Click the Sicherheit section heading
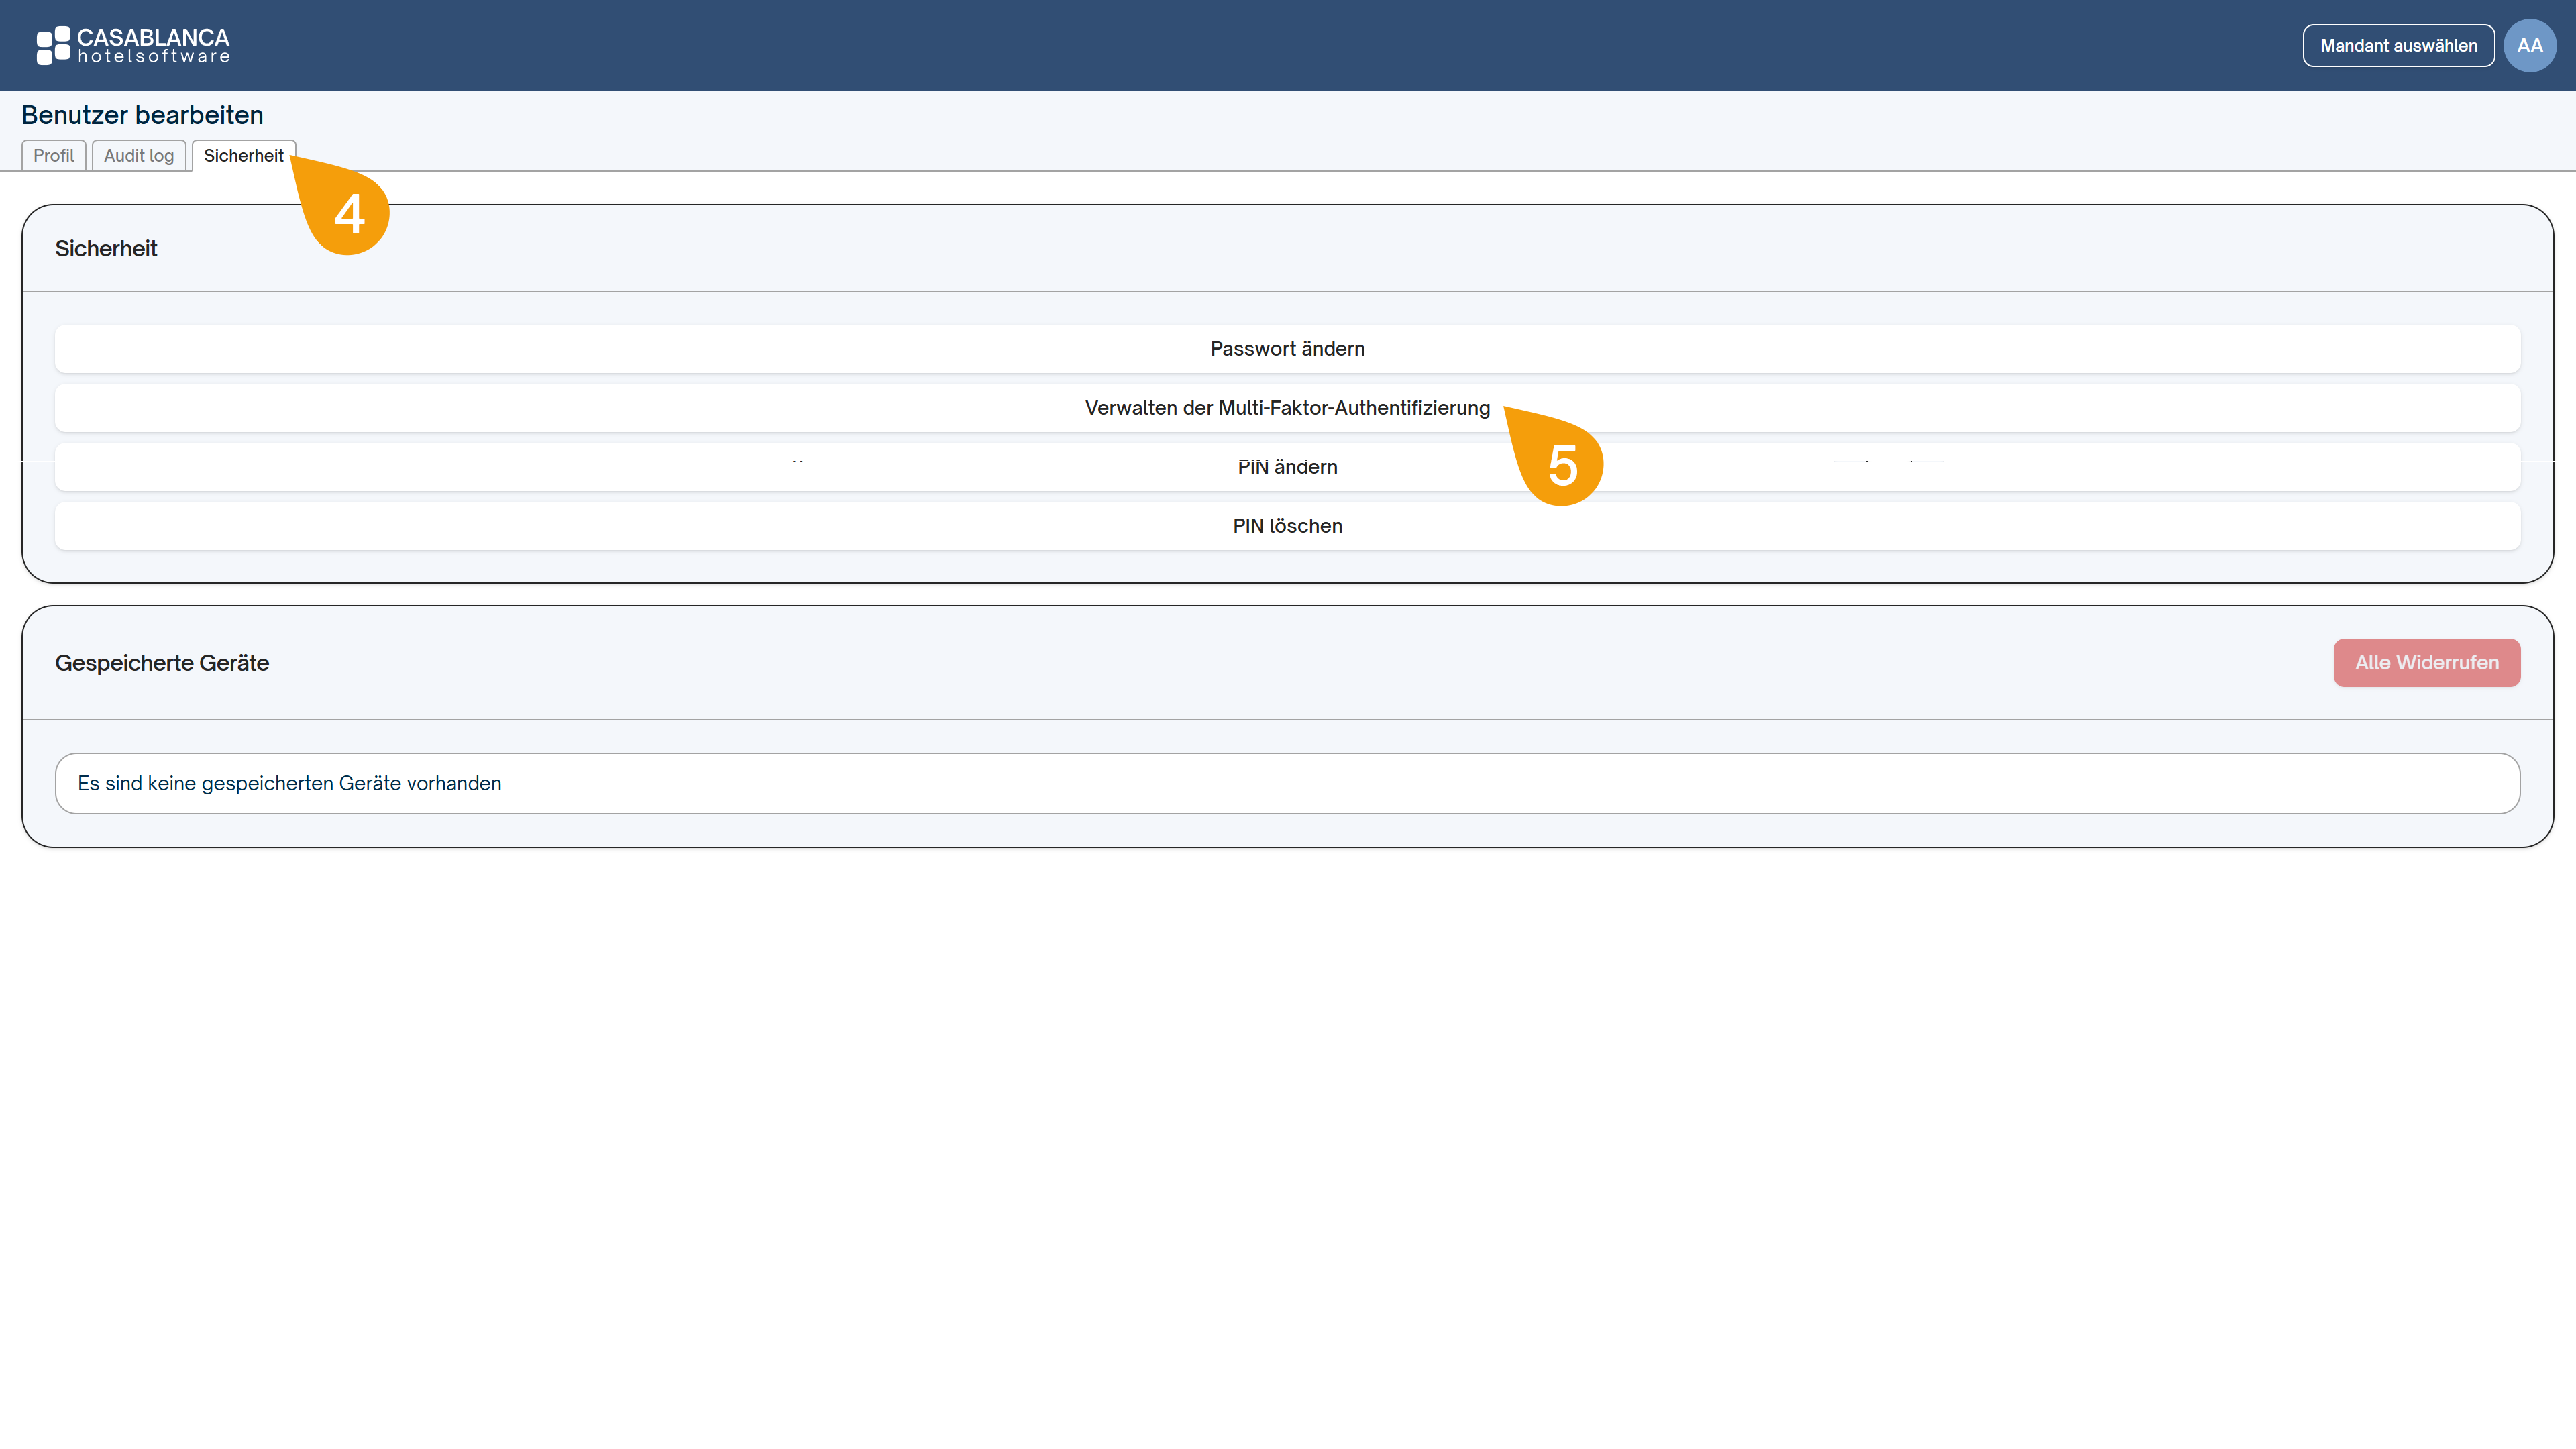 [x=106, y=249]
